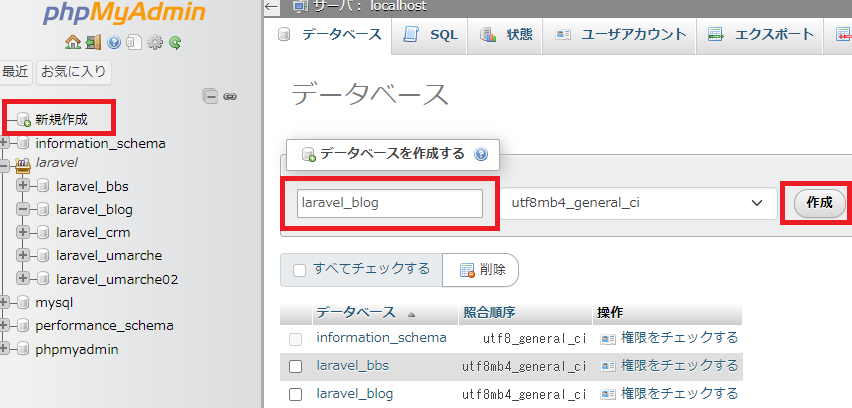Click the 作成 button
852x408 pixels.
[819, 203]
